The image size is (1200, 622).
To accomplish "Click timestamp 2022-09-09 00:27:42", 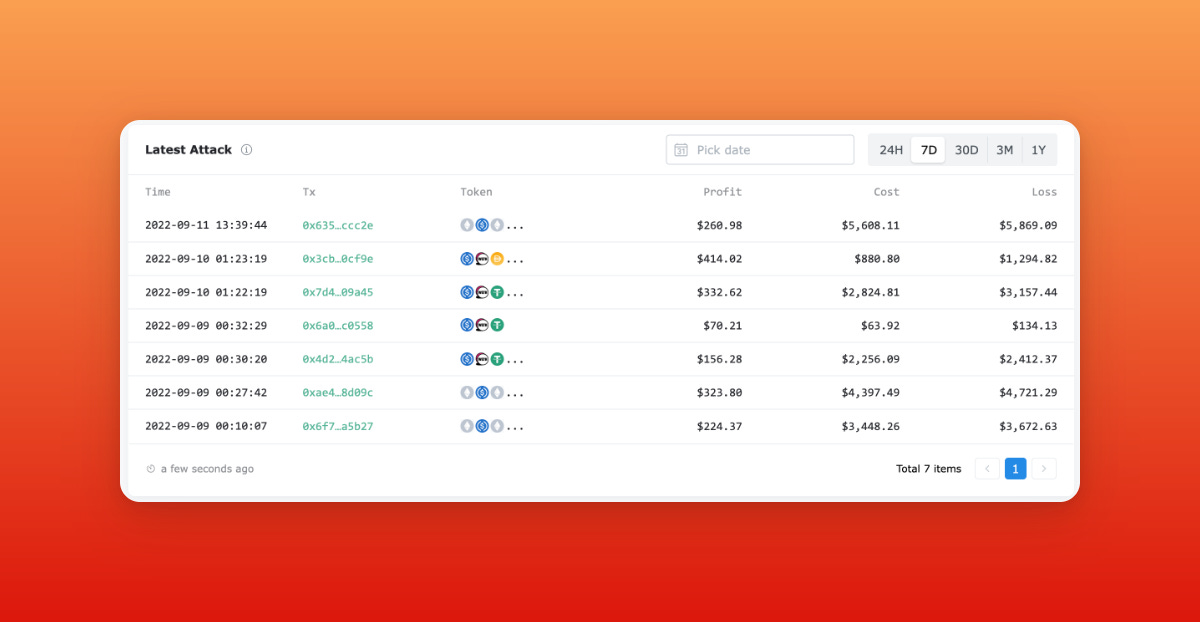I will [x=206, y=392].
